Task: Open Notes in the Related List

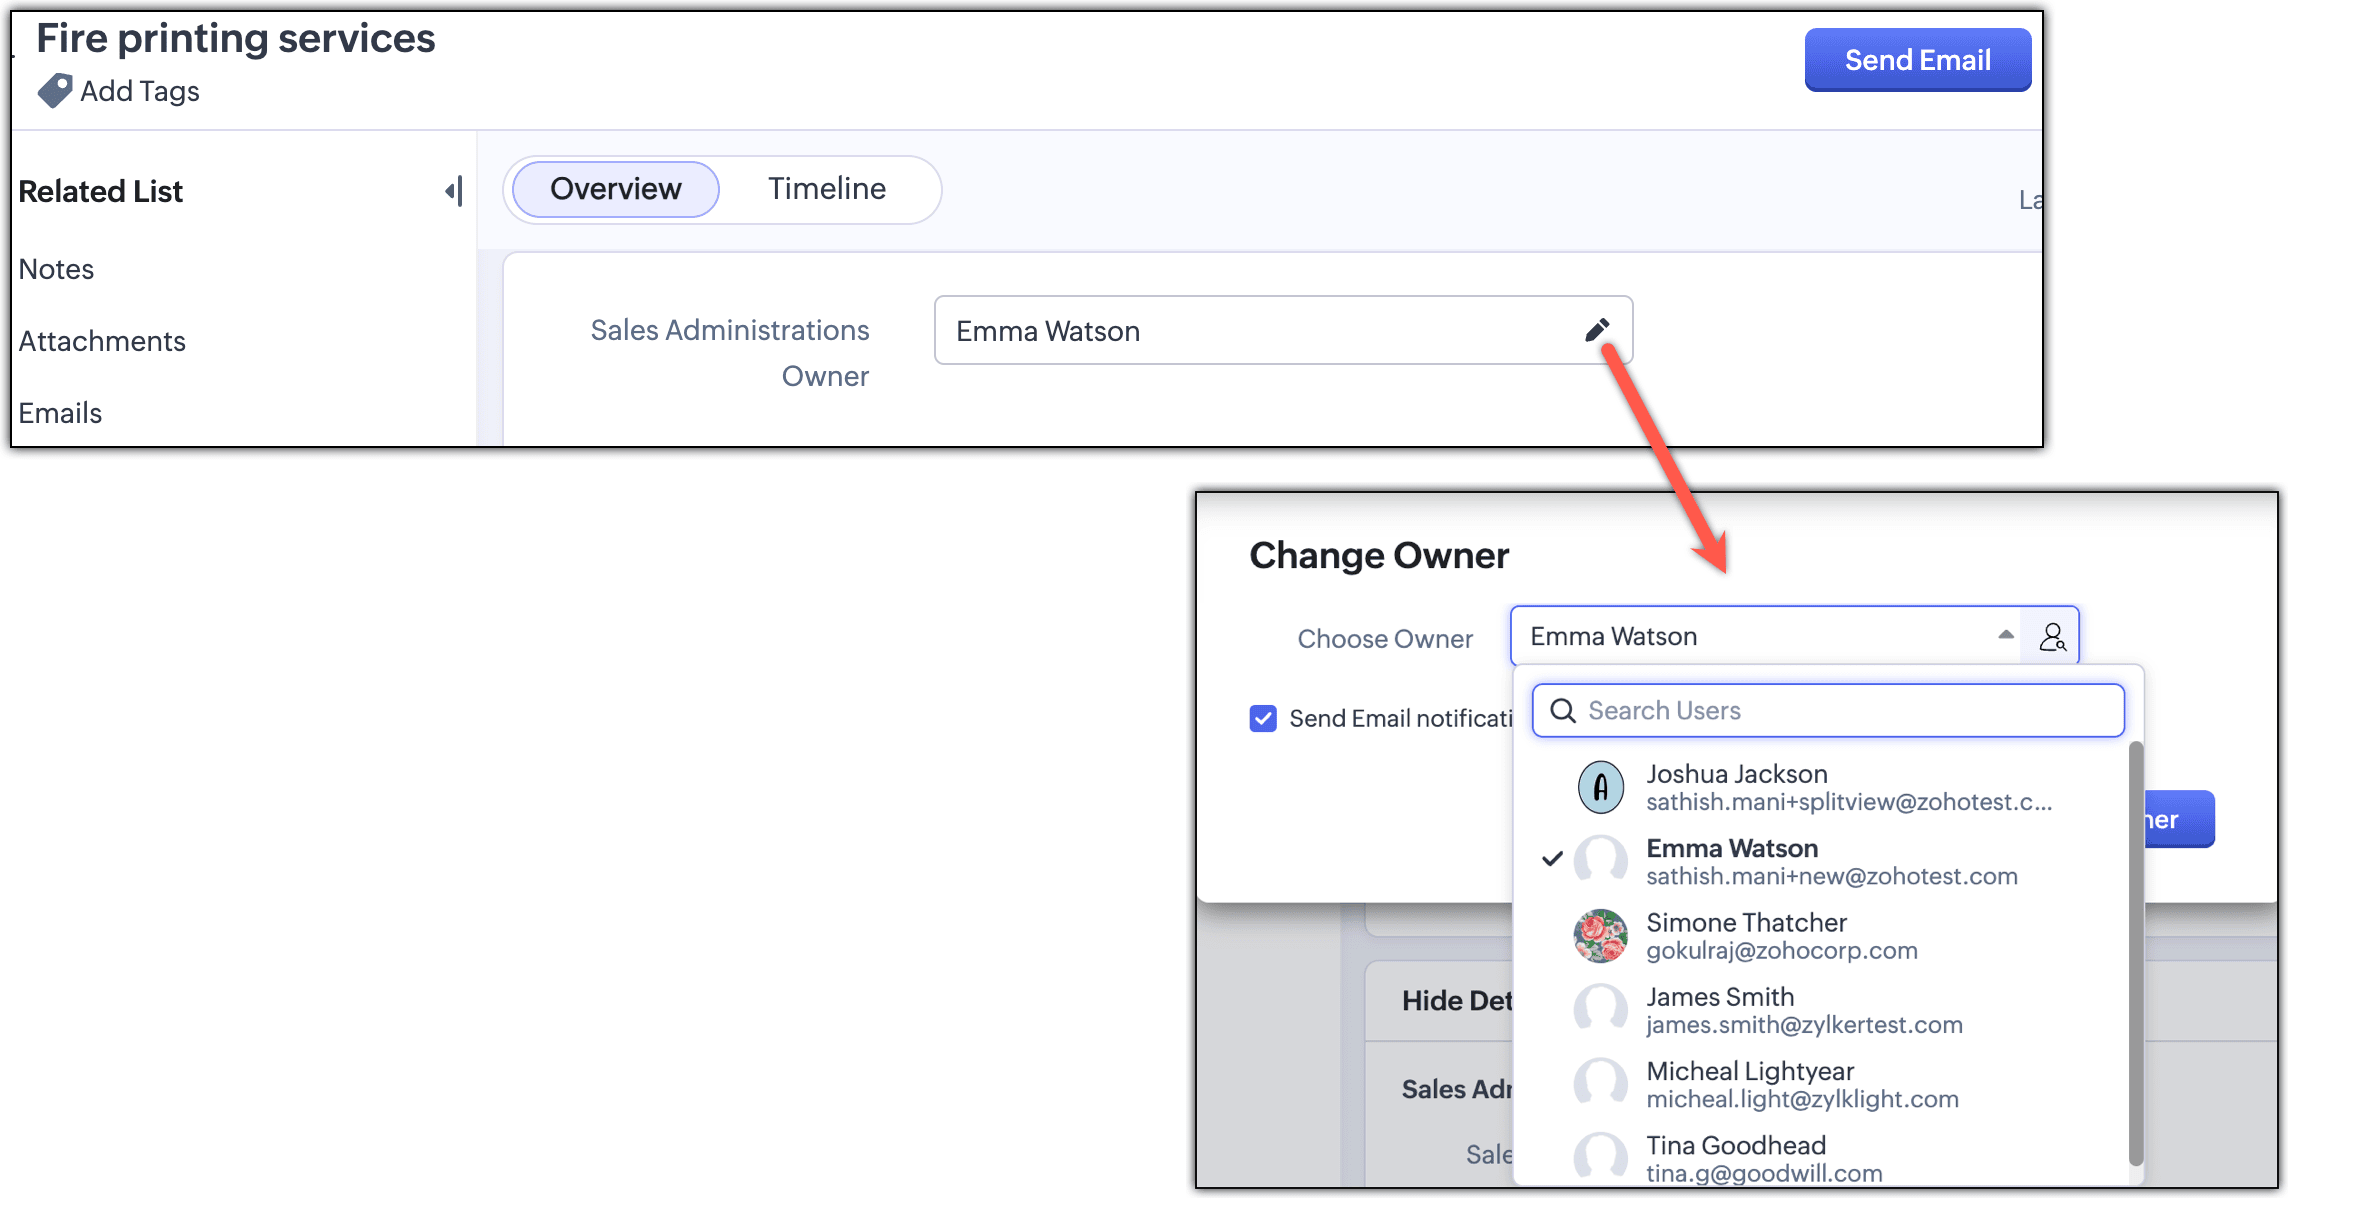Action: 56,269
